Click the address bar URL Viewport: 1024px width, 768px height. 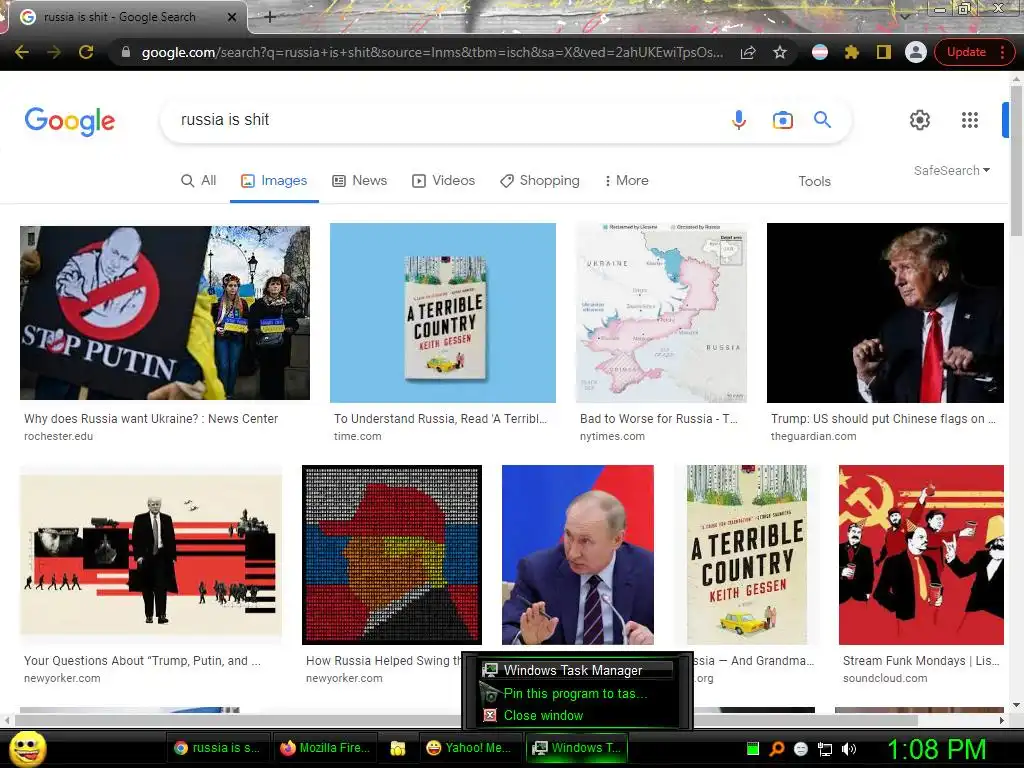pos(432,52)
